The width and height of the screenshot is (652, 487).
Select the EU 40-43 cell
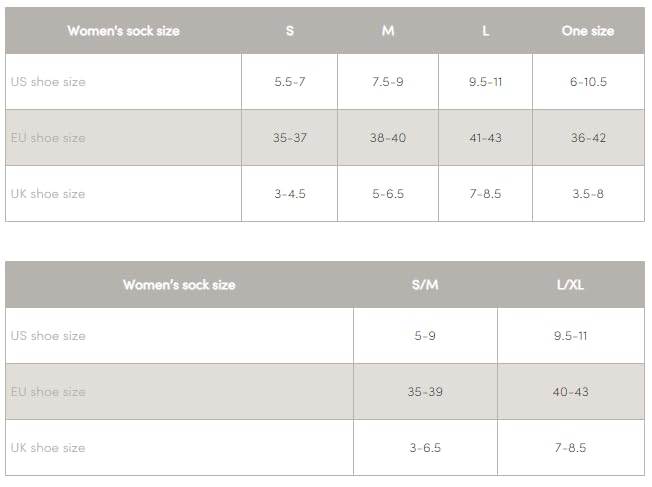pyautogui.click(x=570, y=392)
